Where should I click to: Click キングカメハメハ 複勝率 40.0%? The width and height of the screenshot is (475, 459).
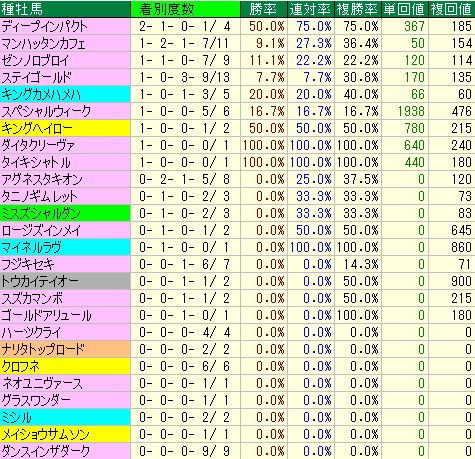(x=361, y=94)
